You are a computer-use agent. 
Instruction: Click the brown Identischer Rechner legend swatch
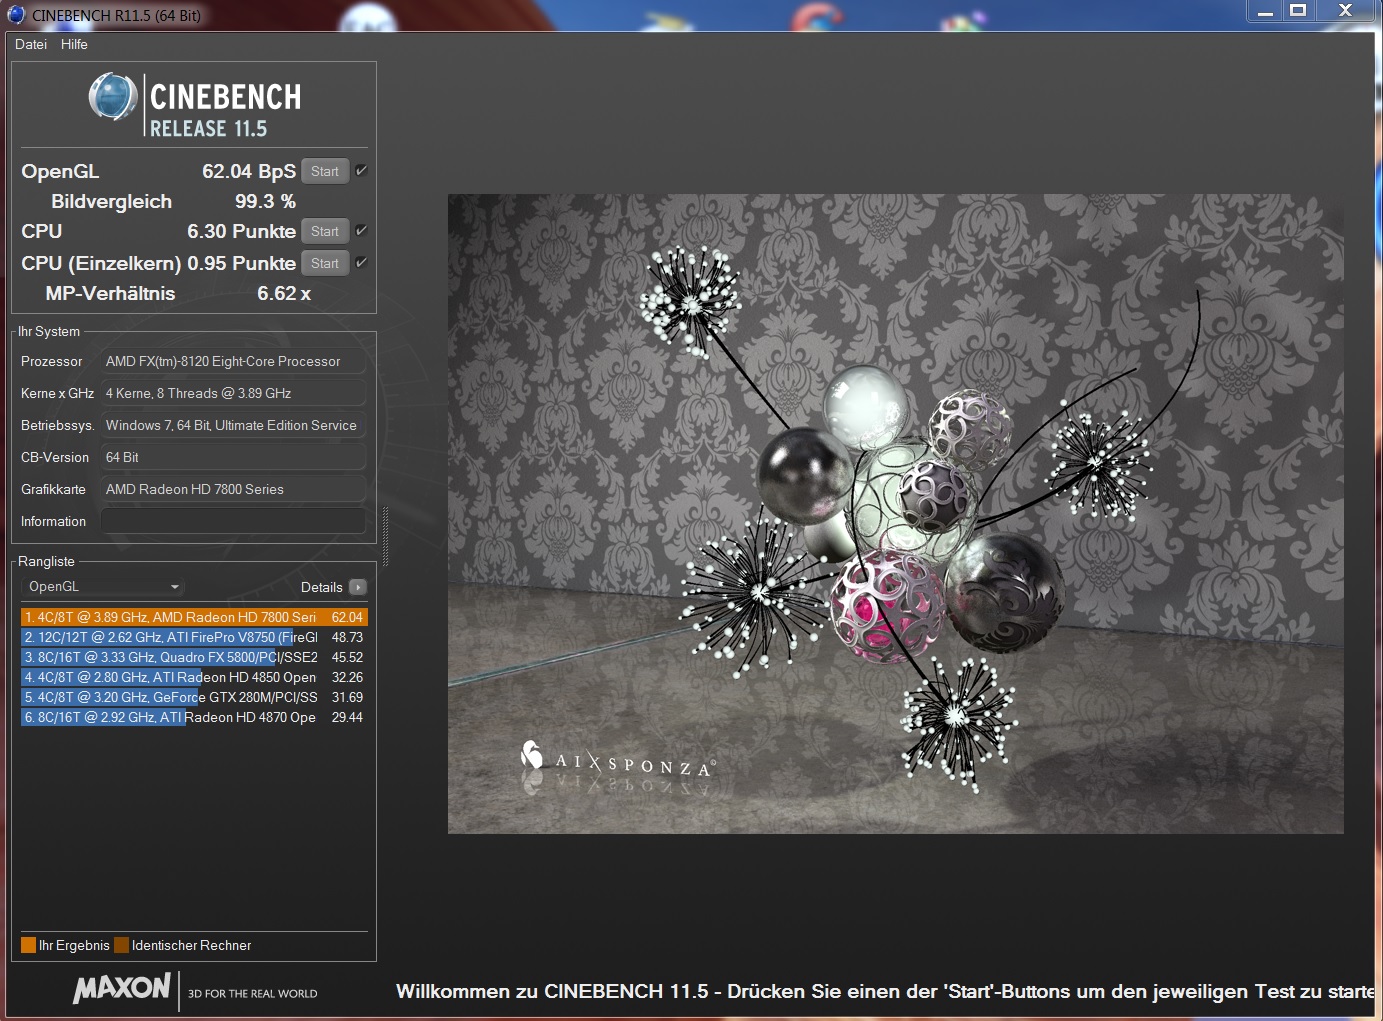(x=121, y=945)
